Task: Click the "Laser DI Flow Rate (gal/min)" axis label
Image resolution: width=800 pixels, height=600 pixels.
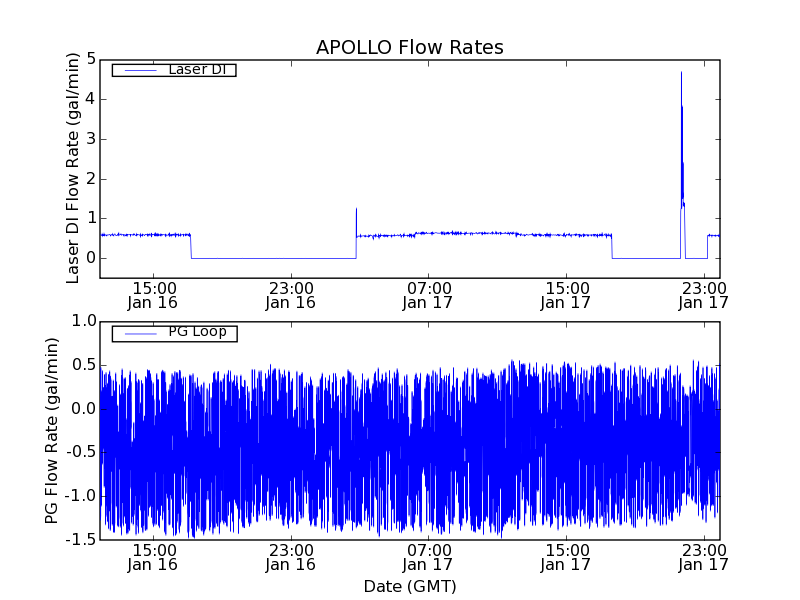Action: coord(72,168)
